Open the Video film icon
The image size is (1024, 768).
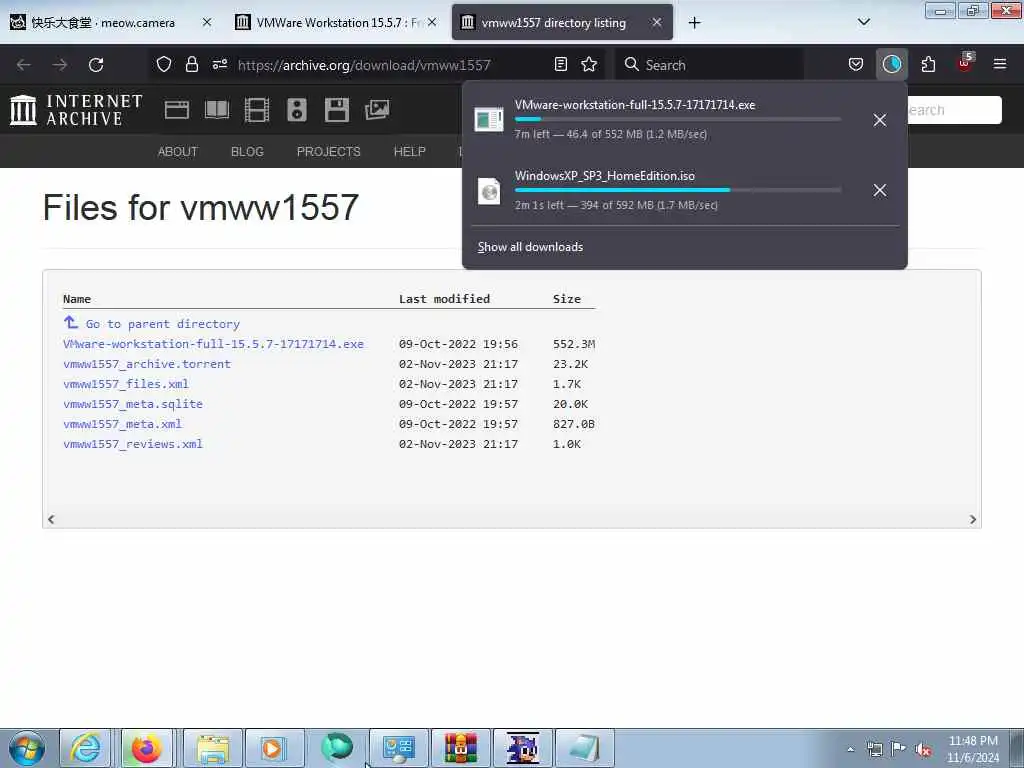[257, 110]
